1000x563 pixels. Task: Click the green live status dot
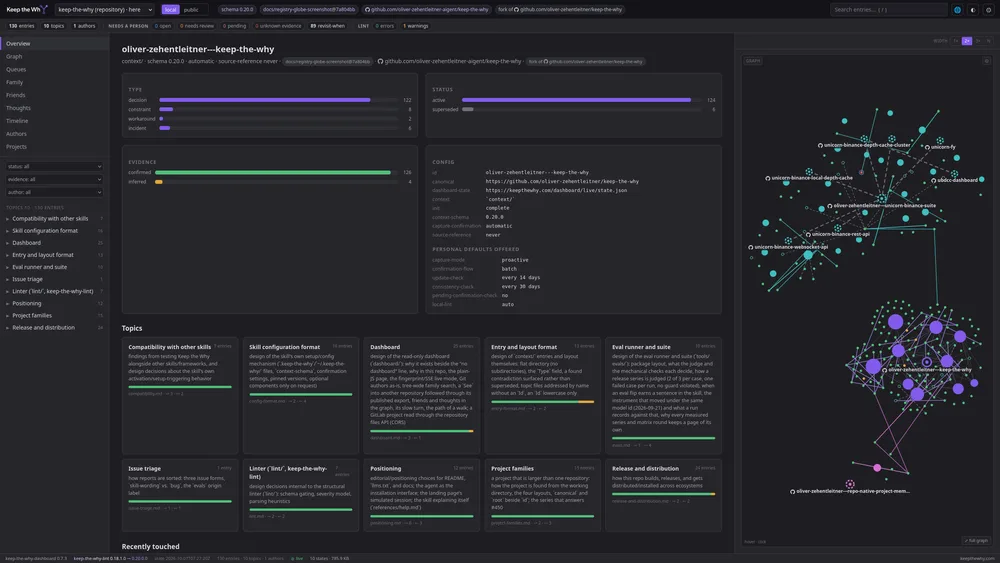point(293,559)
